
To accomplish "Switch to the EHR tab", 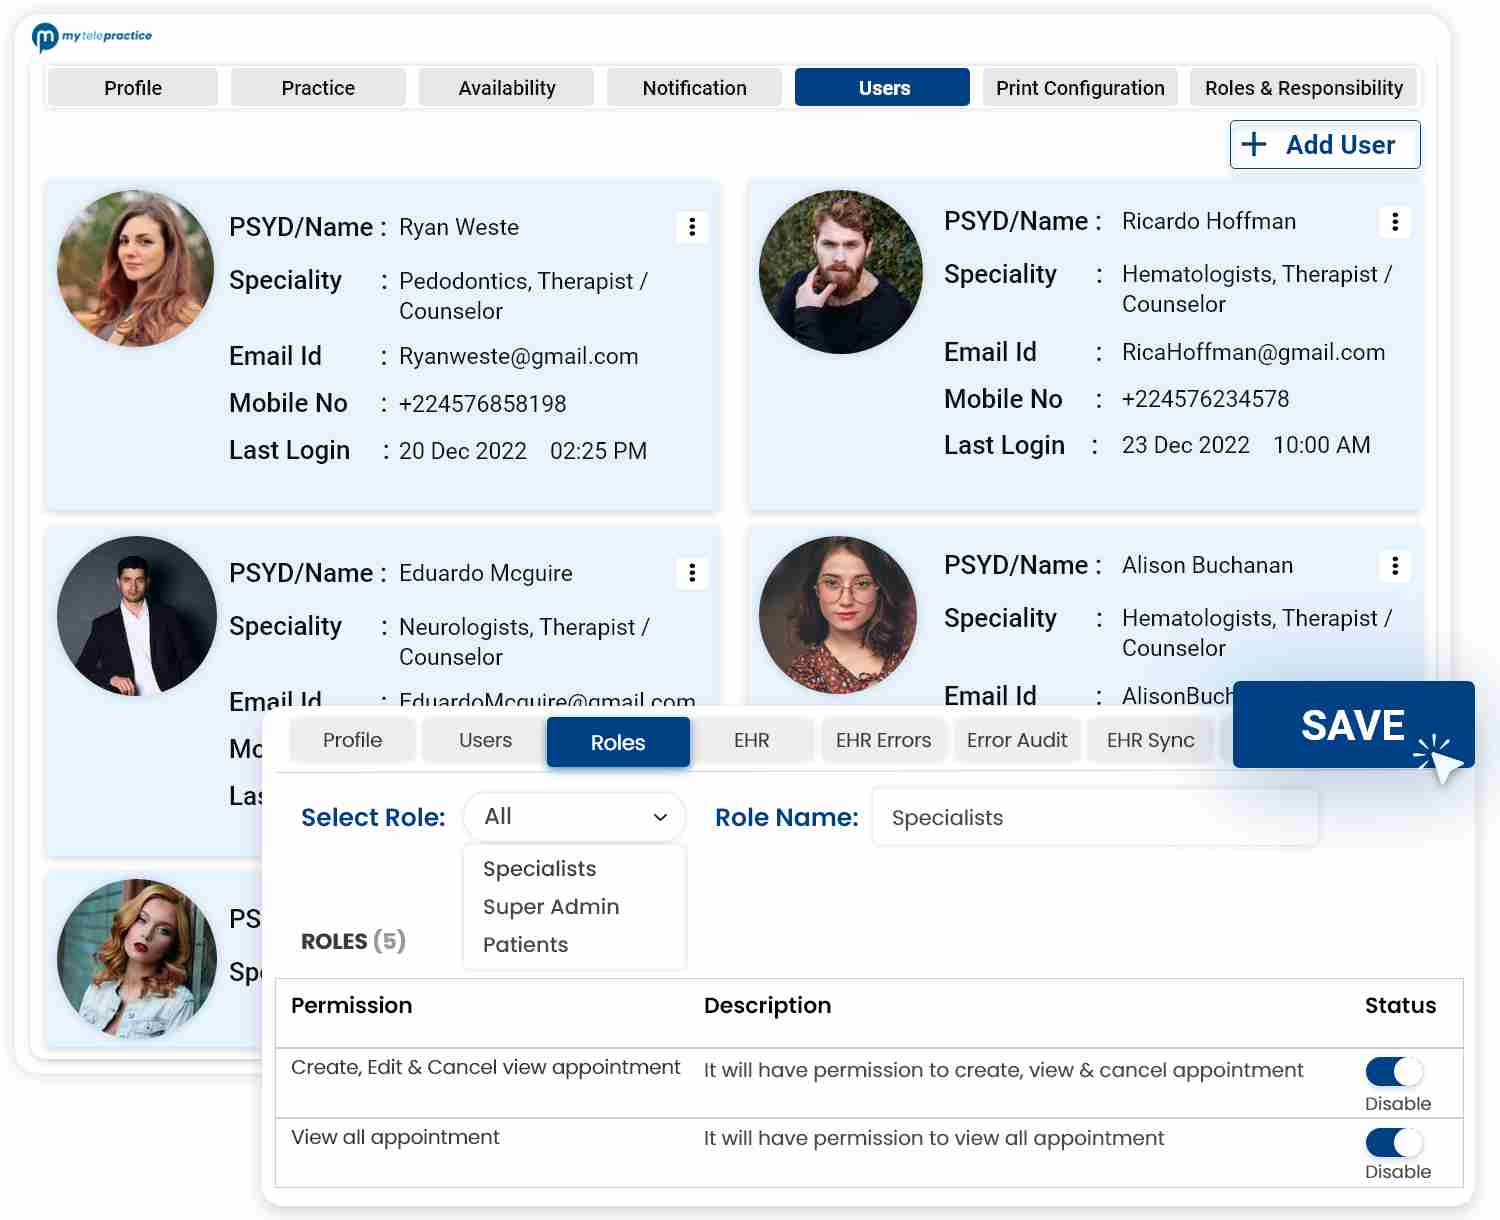I will coord(752,740).
